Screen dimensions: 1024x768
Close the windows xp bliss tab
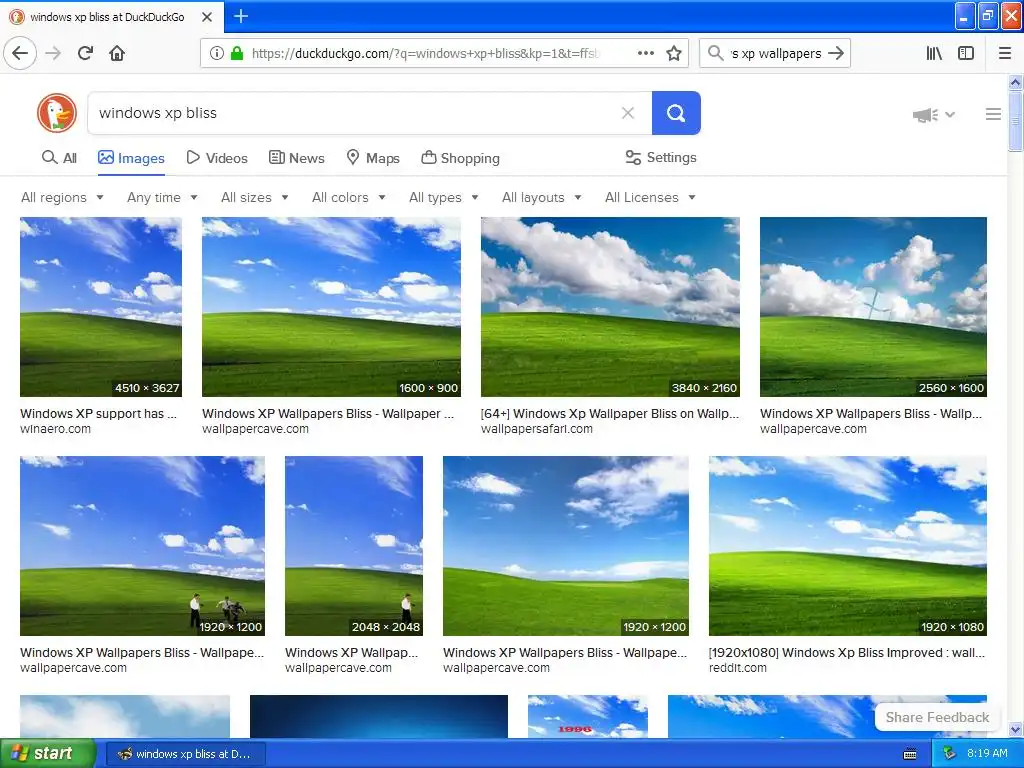(207, 17)
